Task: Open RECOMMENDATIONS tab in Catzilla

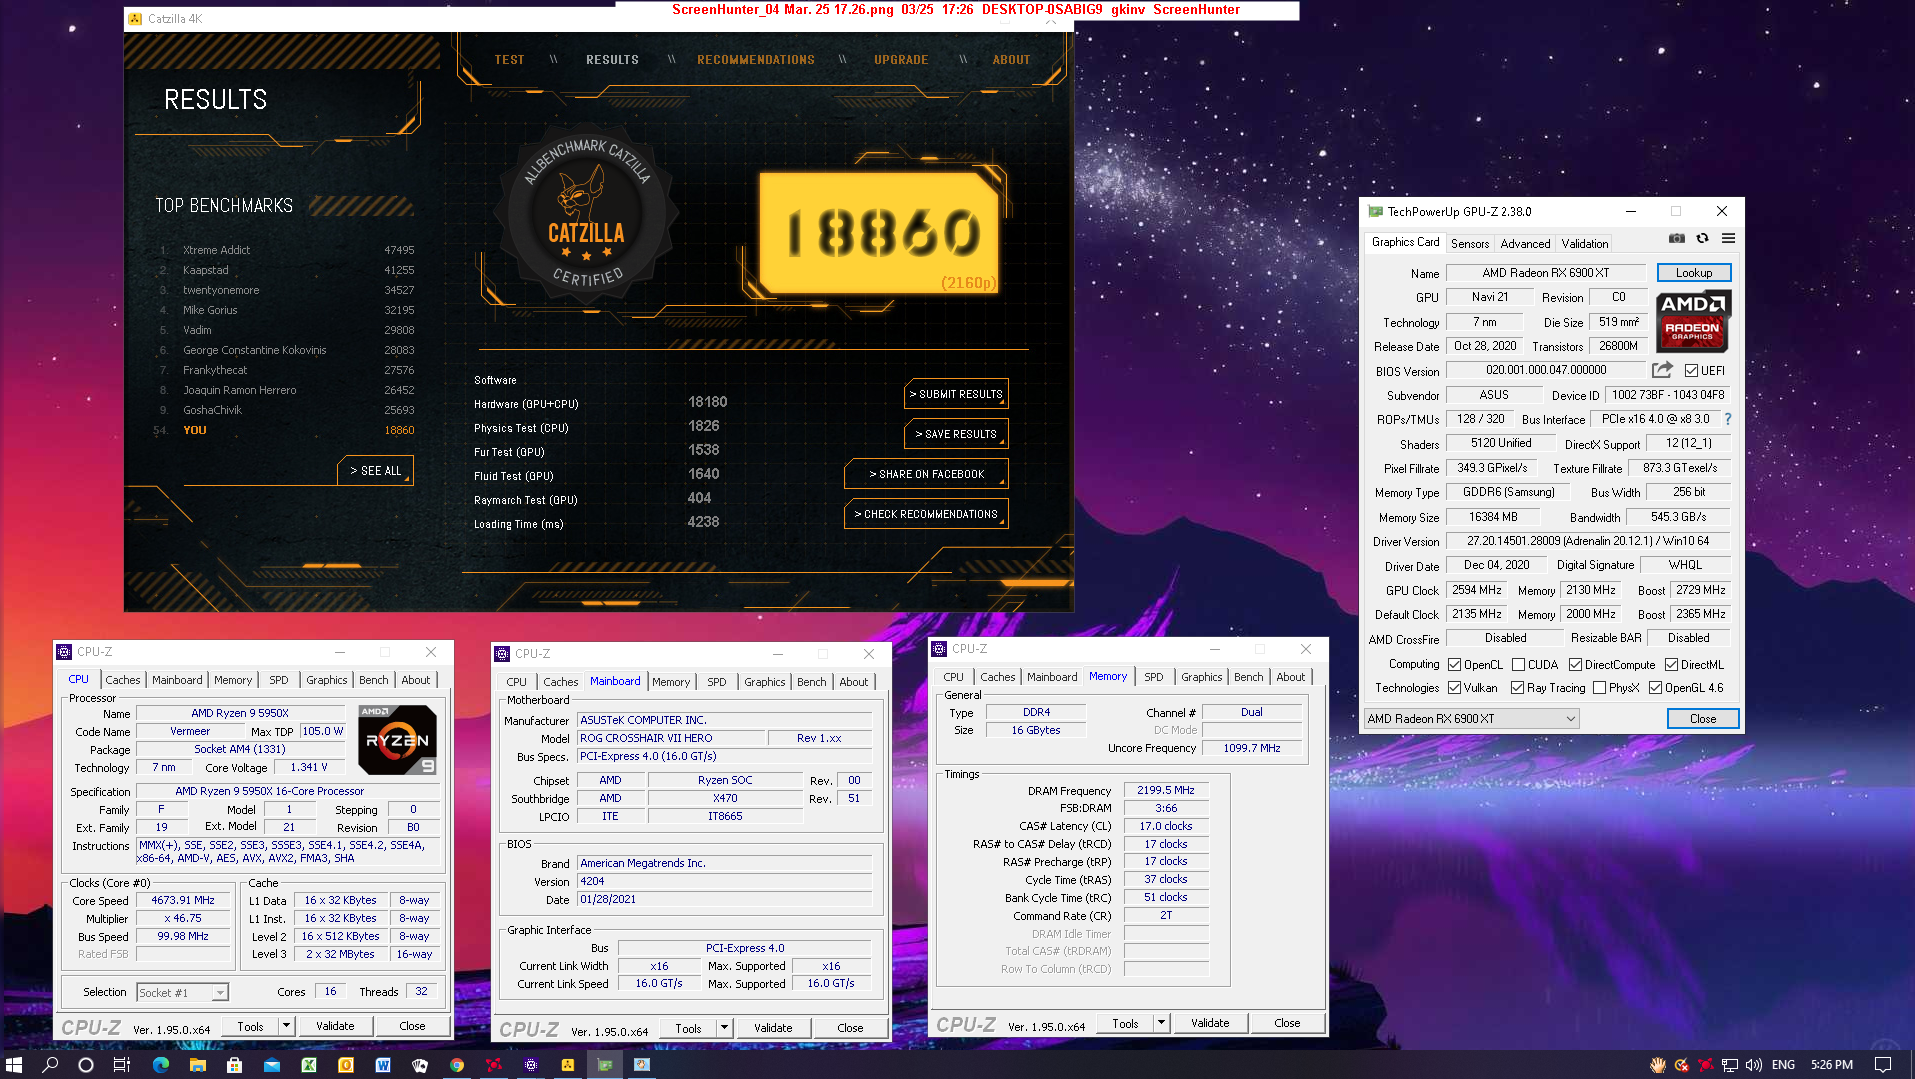Action: pos(756,60)
